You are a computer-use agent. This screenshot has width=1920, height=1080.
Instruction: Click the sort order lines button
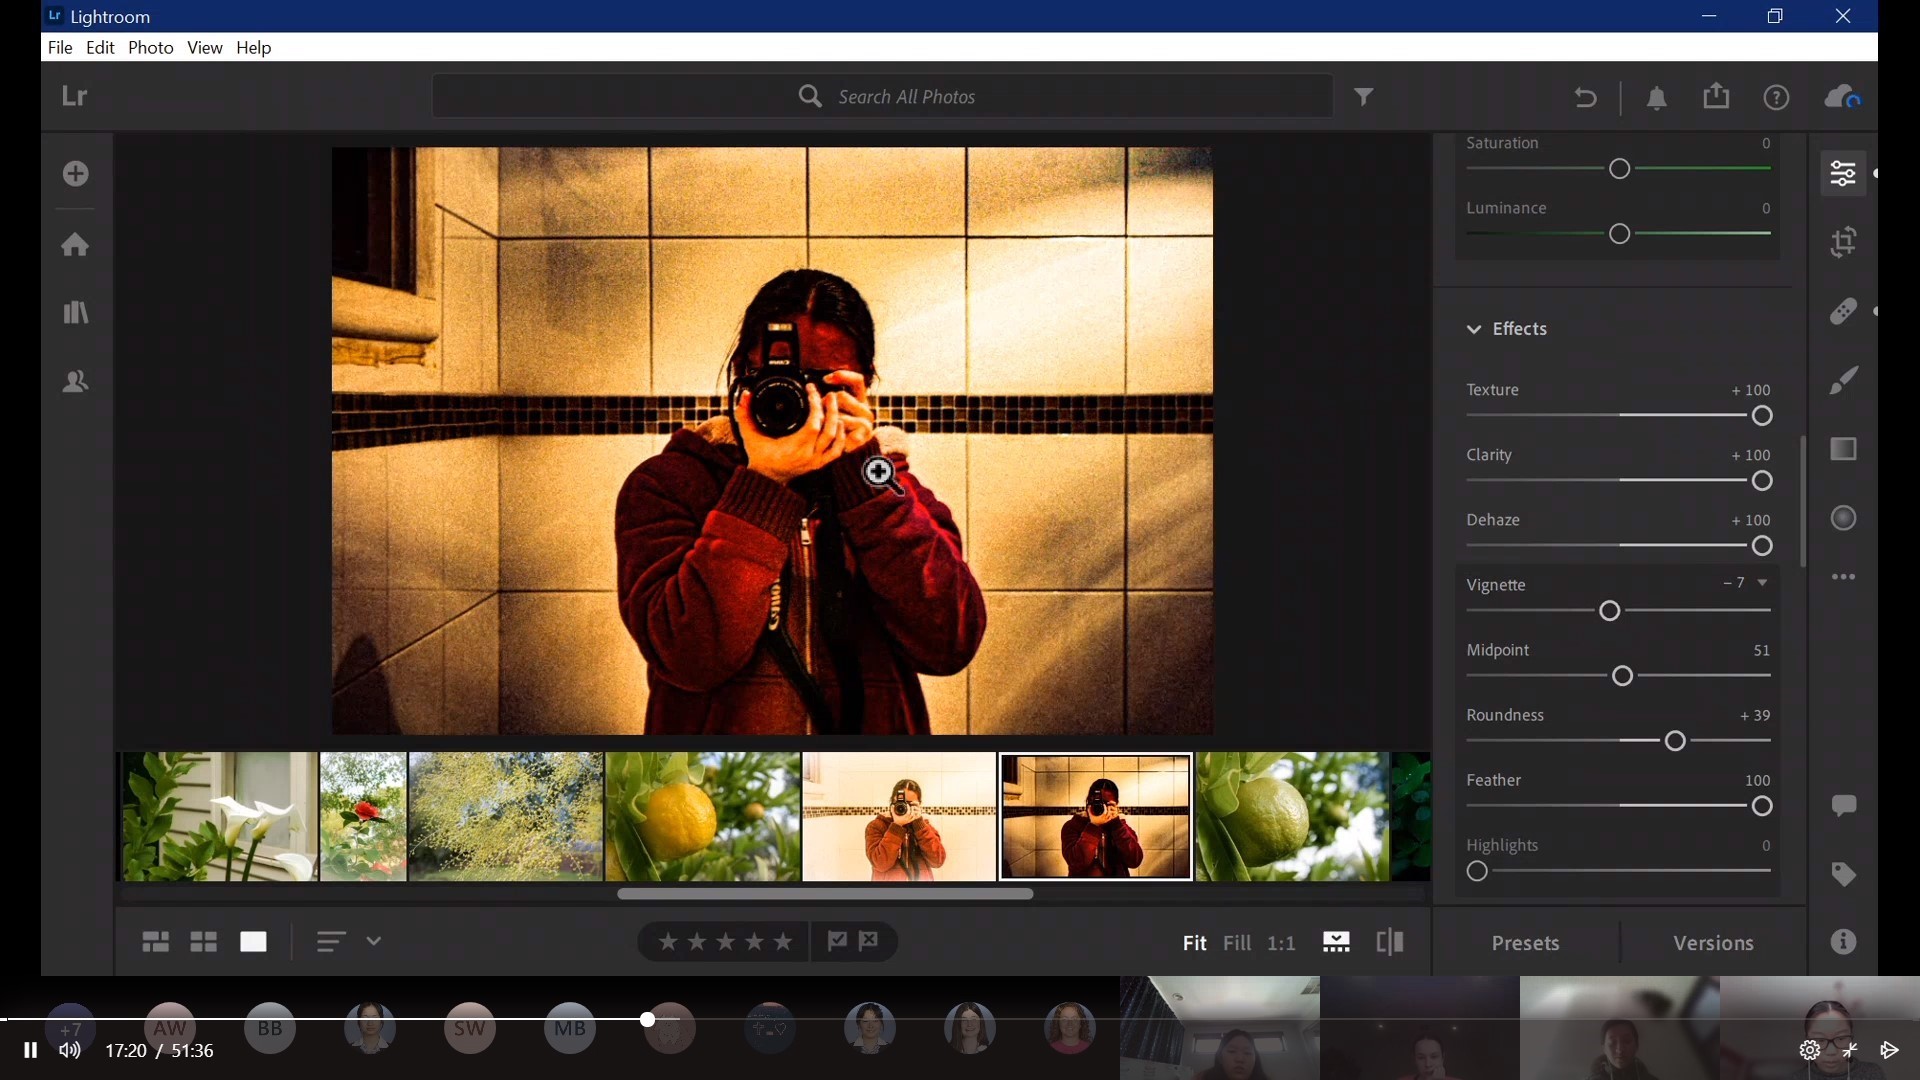(x=331, y=941)
